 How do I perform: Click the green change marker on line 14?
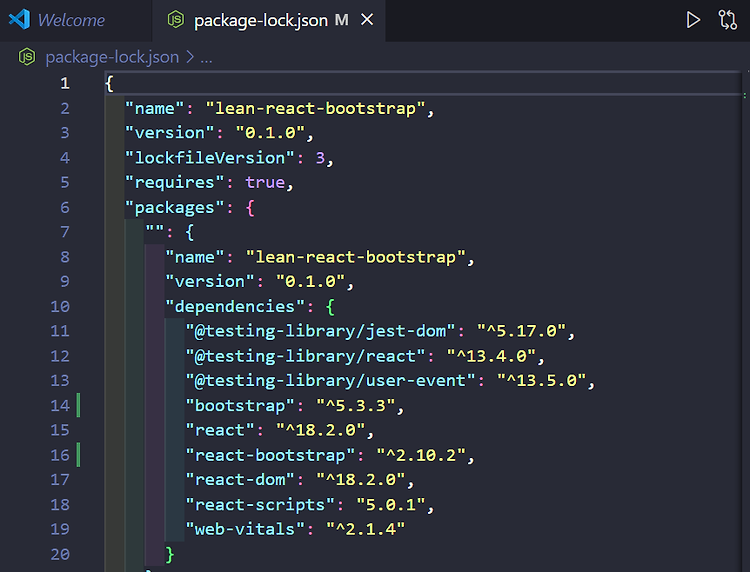click(x=78, y=406)
